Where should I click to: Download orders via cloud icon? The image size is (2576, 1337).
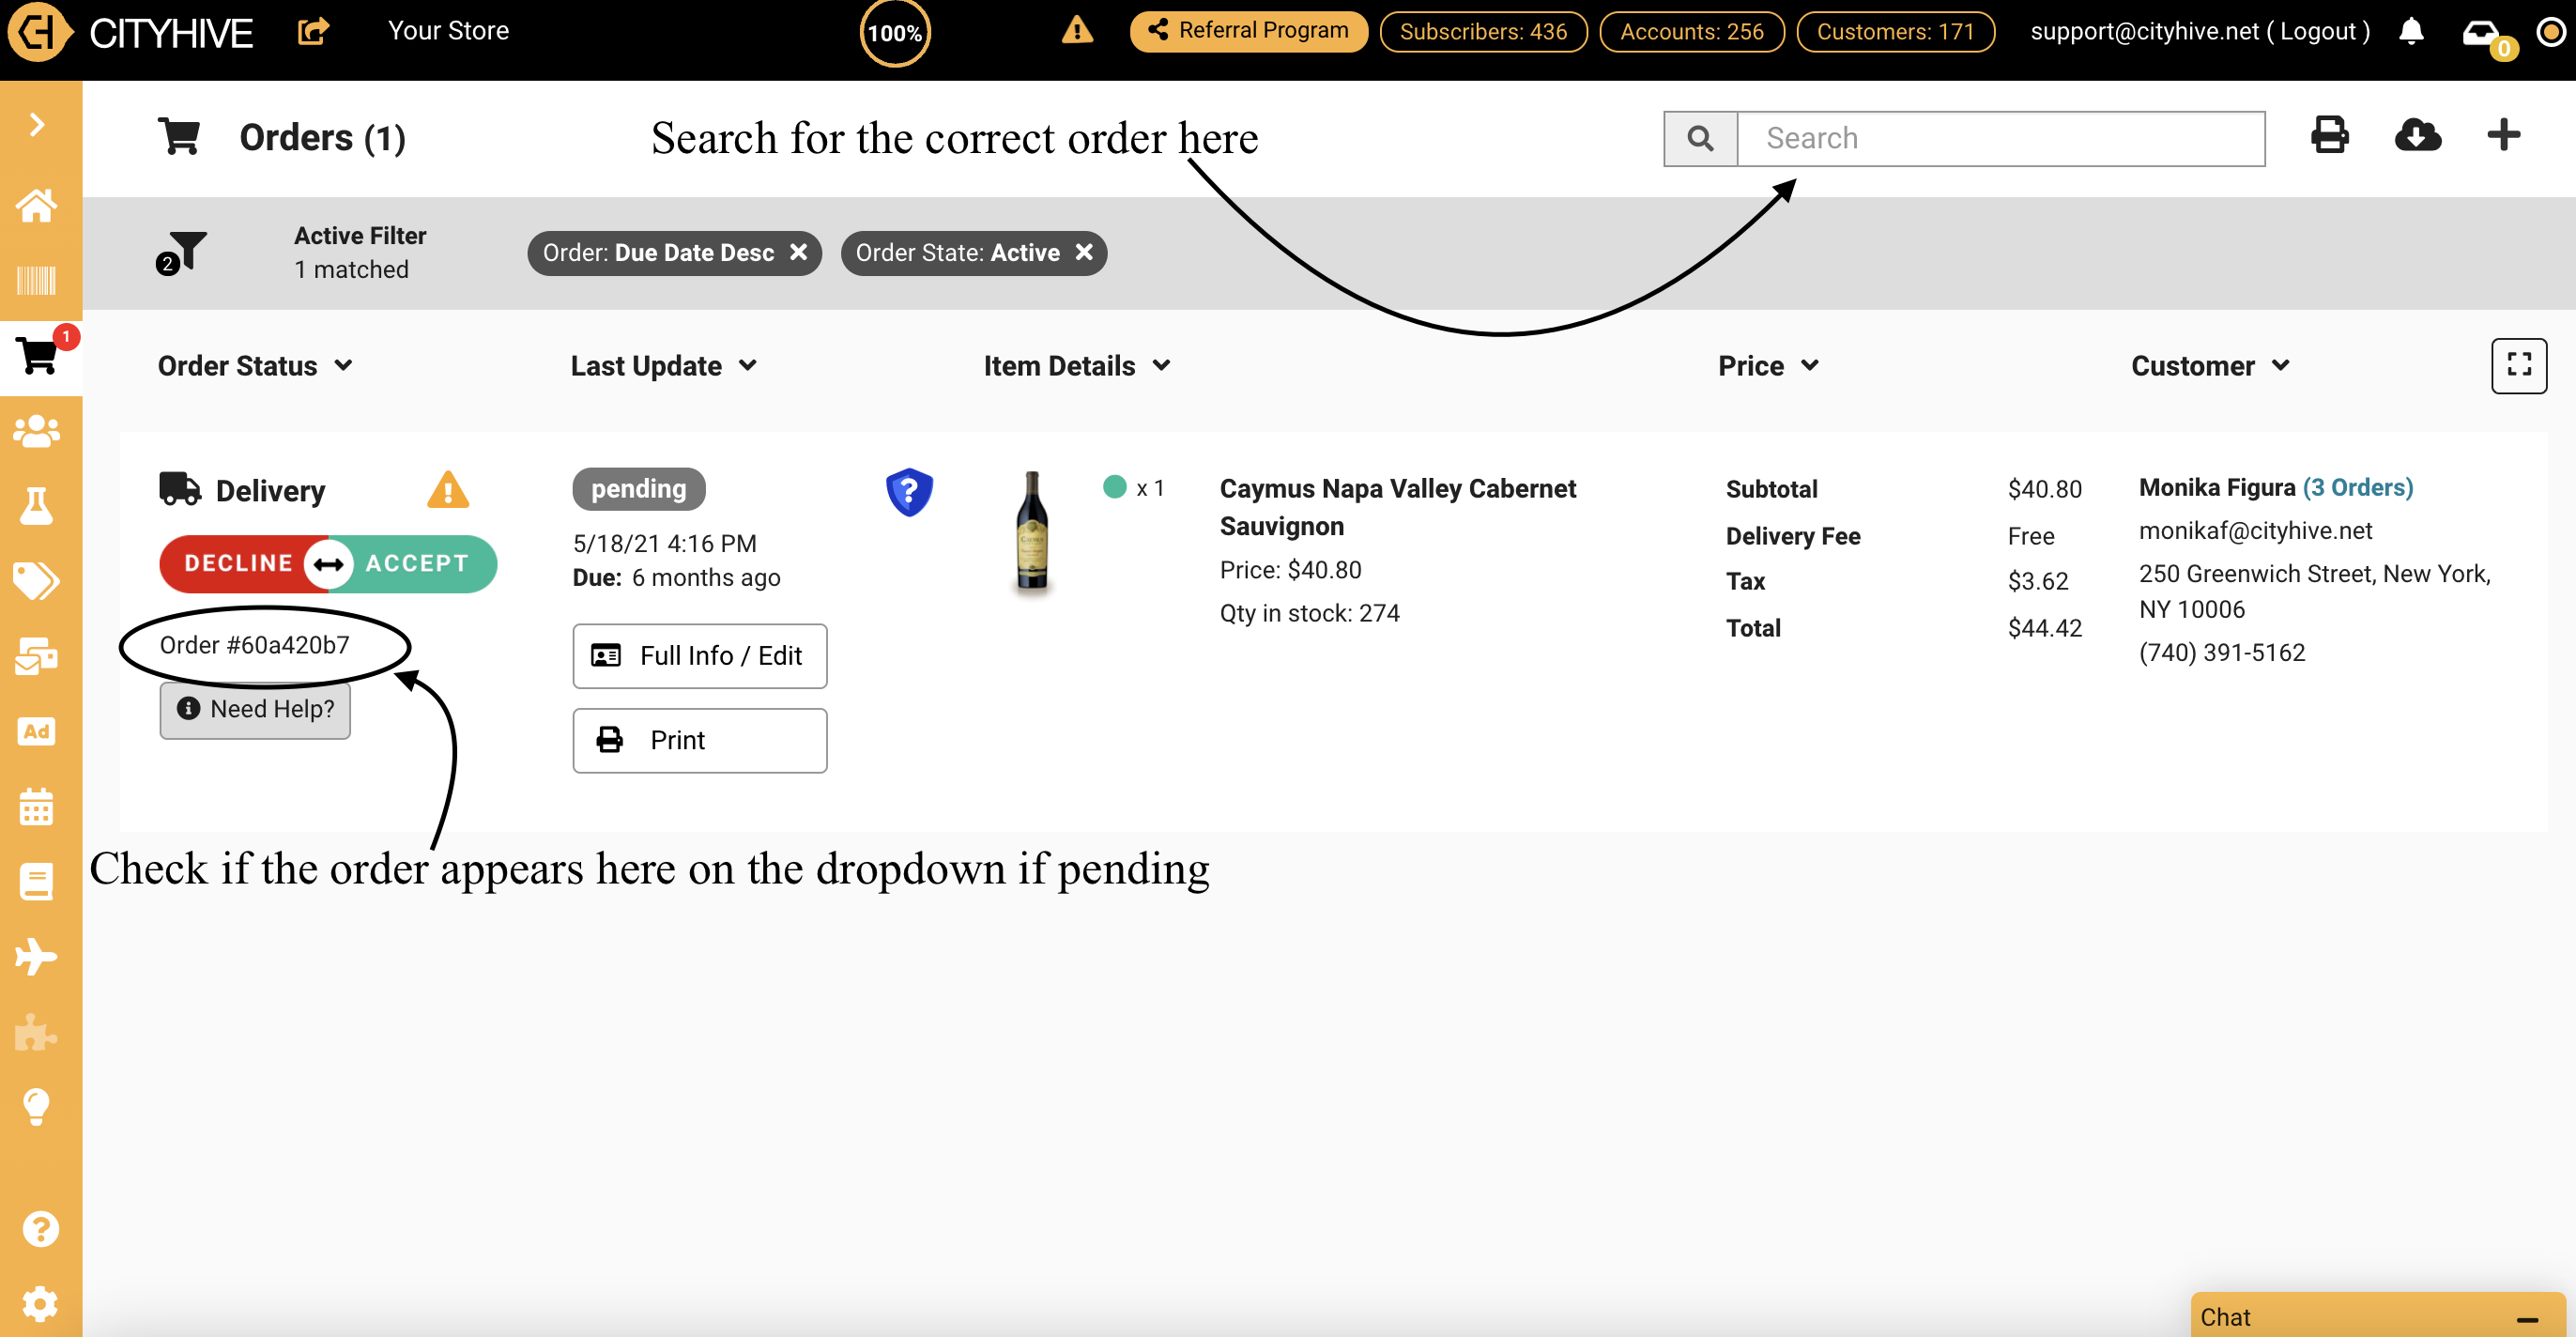point(2418,135)
